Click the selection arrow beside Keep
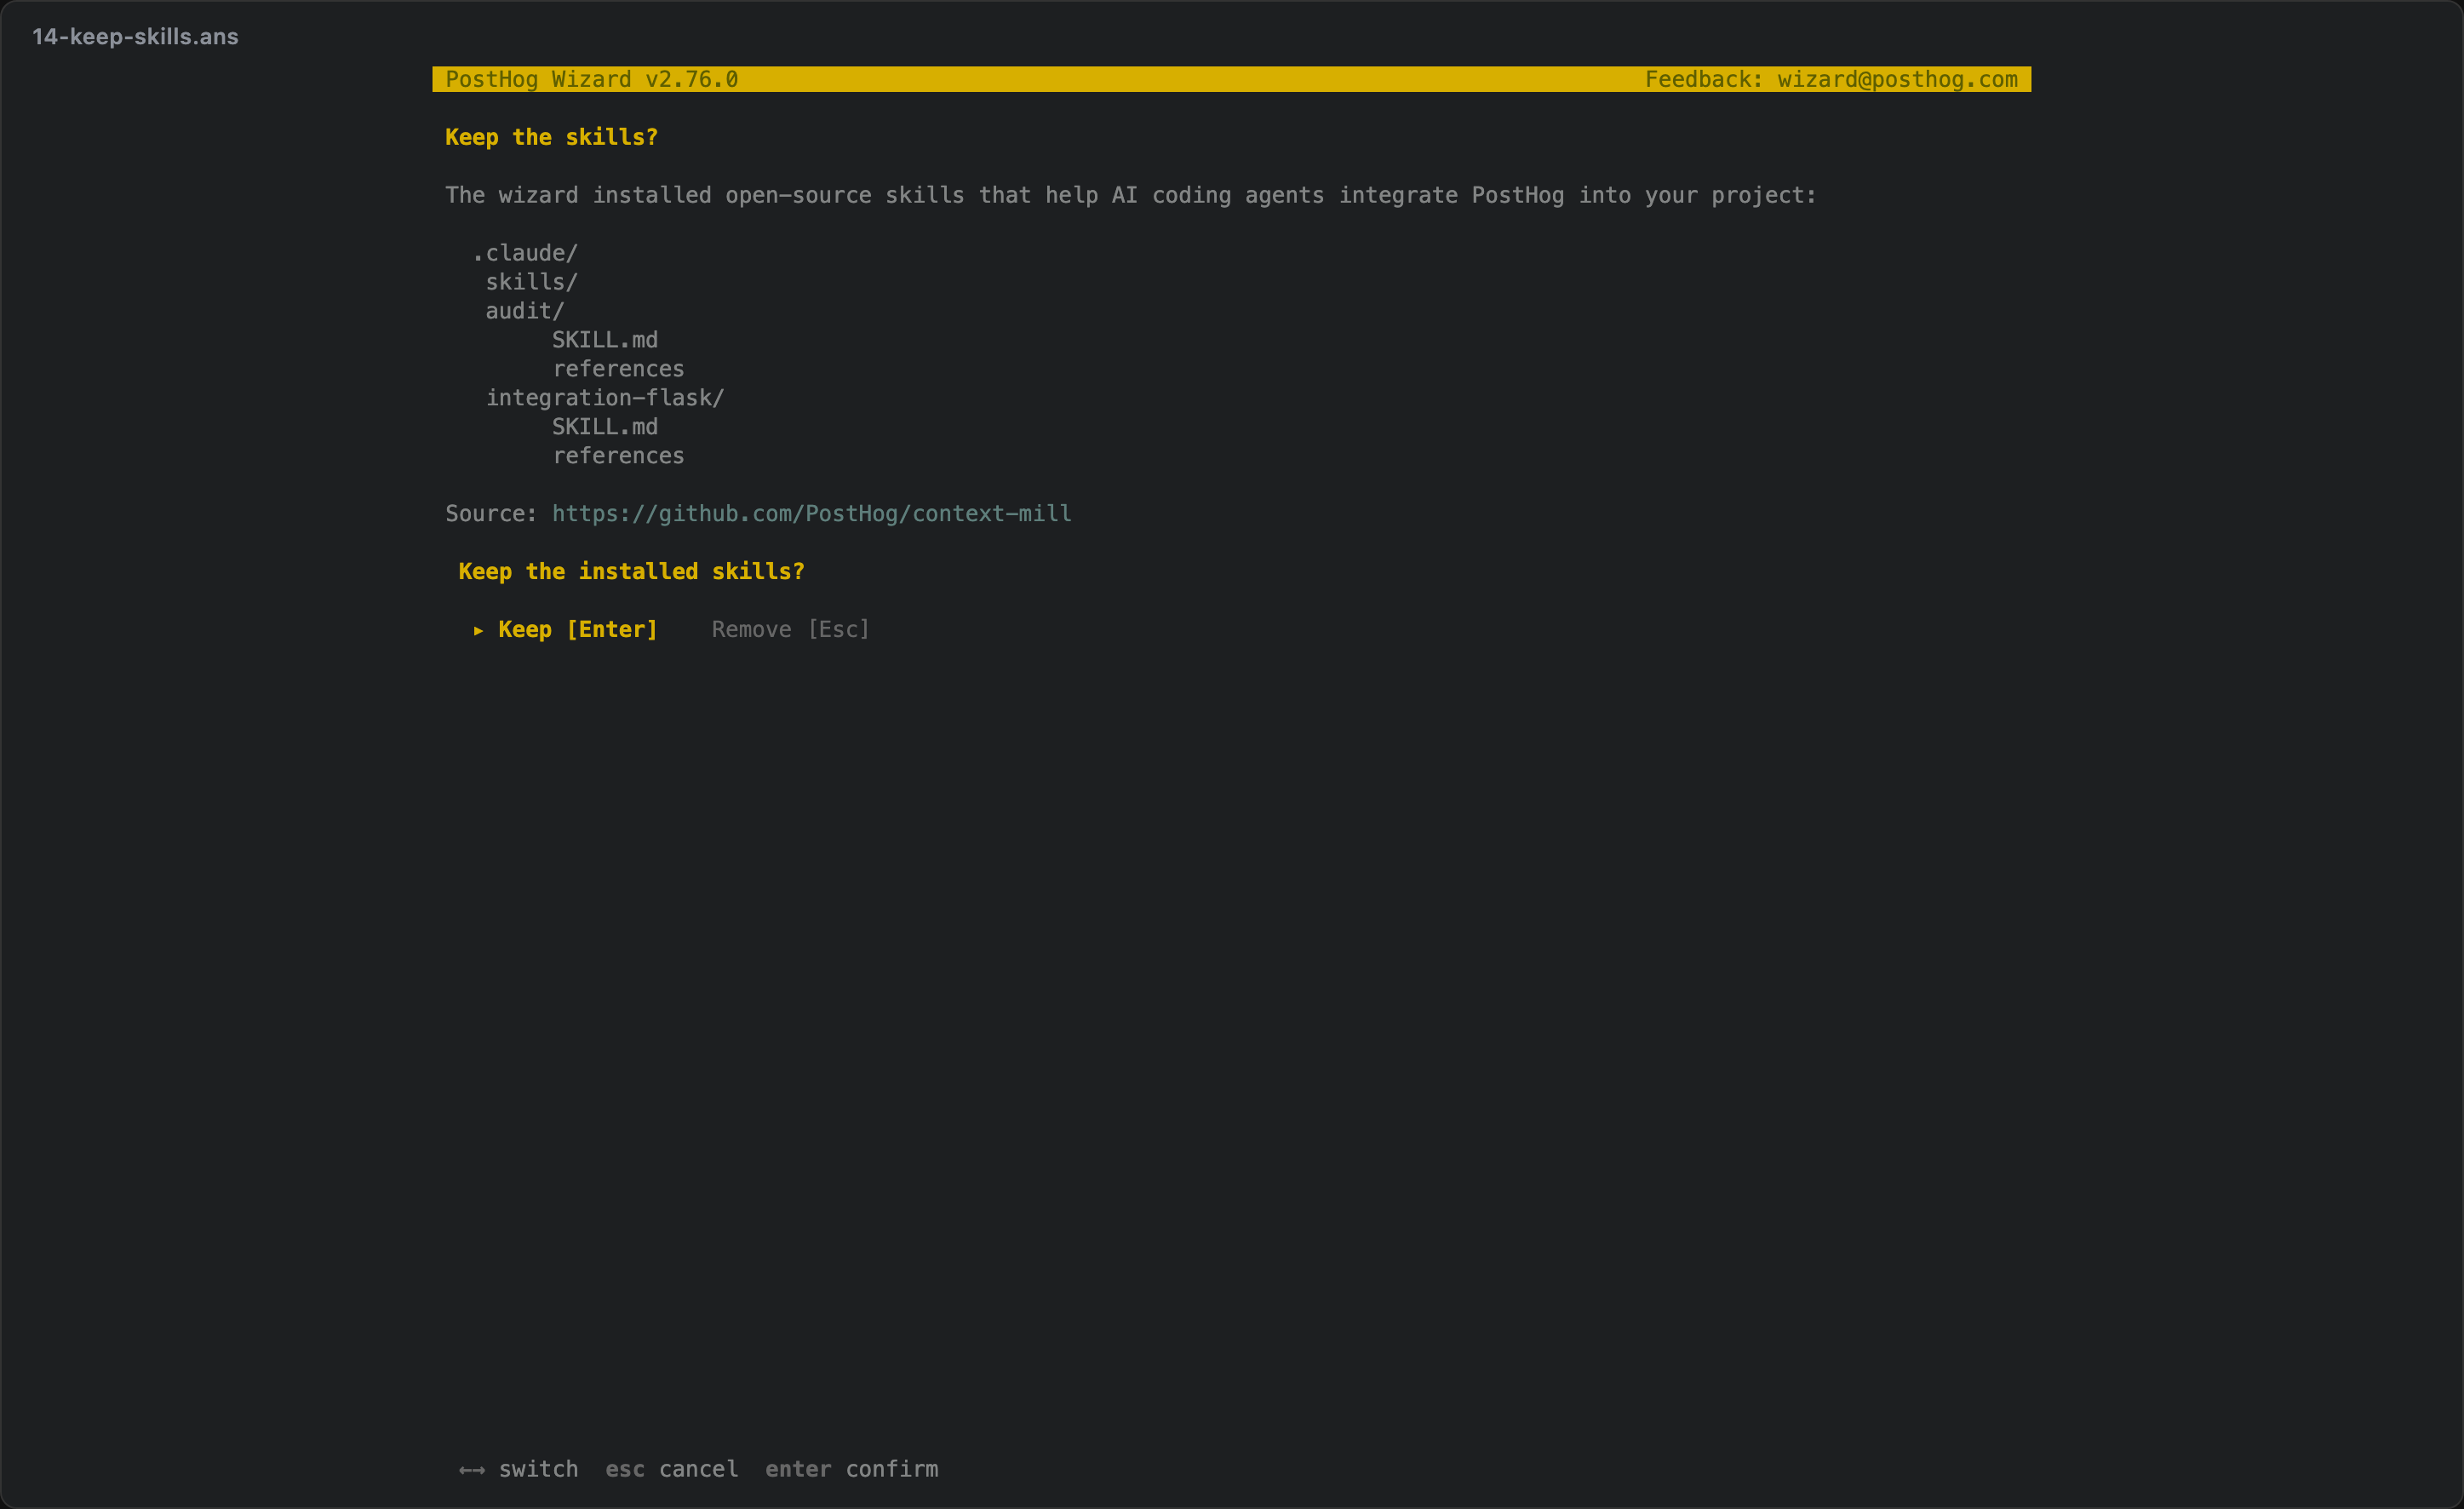 [478, 630]
